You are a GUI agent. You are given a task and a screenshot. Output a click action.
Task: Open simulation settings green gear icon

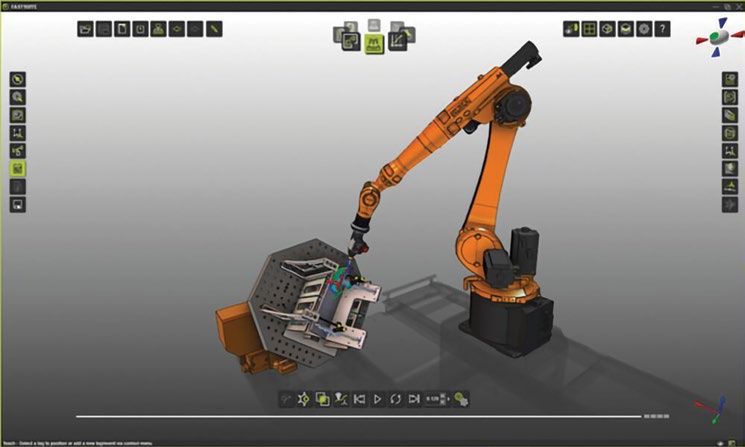(460, 399)
